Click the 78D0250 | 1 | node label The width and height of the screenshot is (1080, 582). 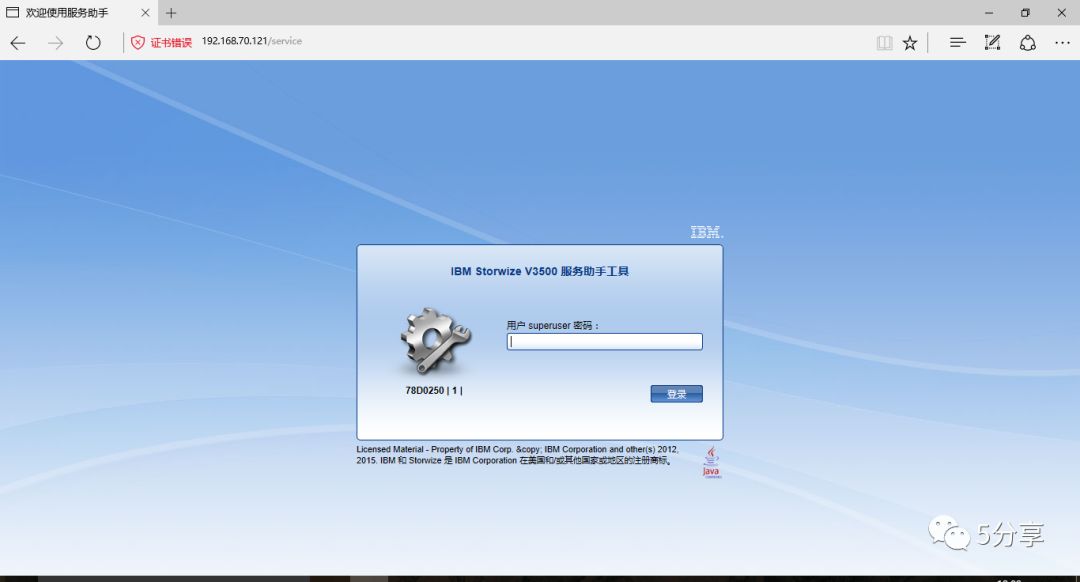tap(434, 391)
